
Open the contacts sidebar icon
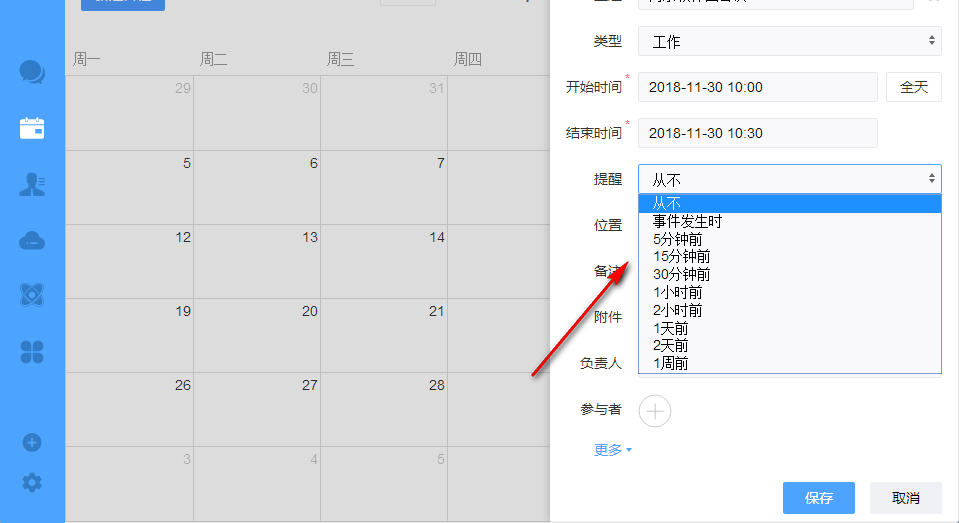click(x=32, y=184)
